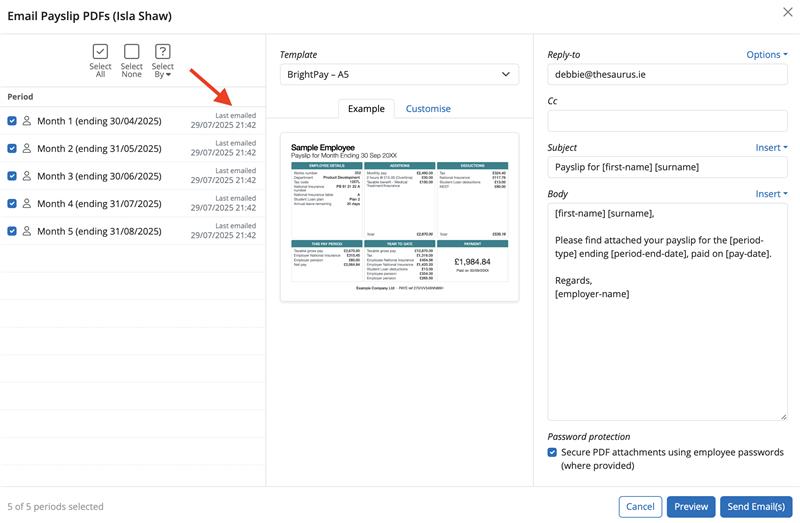
Task: Open the Subject Insert dropdown
Action: [771, 148]
